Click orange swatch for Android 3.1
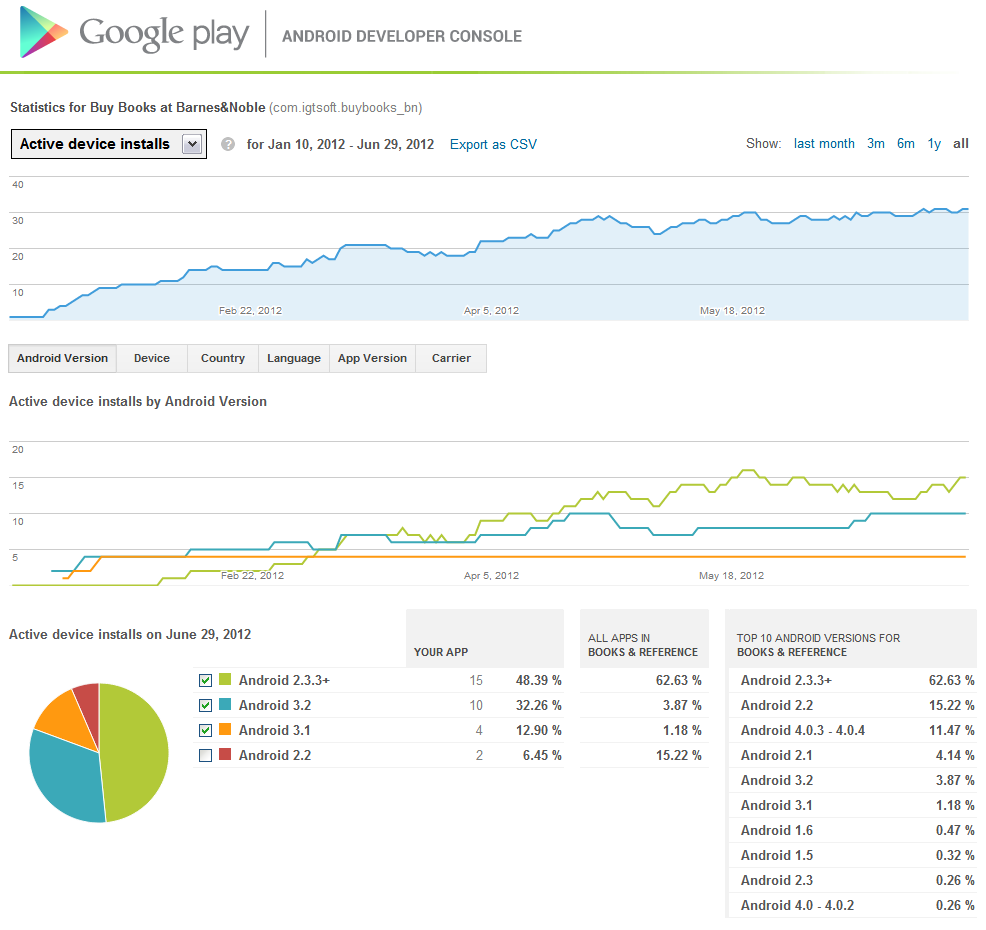Image resolution: width=986 pixels, height=930 pixels. (x=224, y=729)
